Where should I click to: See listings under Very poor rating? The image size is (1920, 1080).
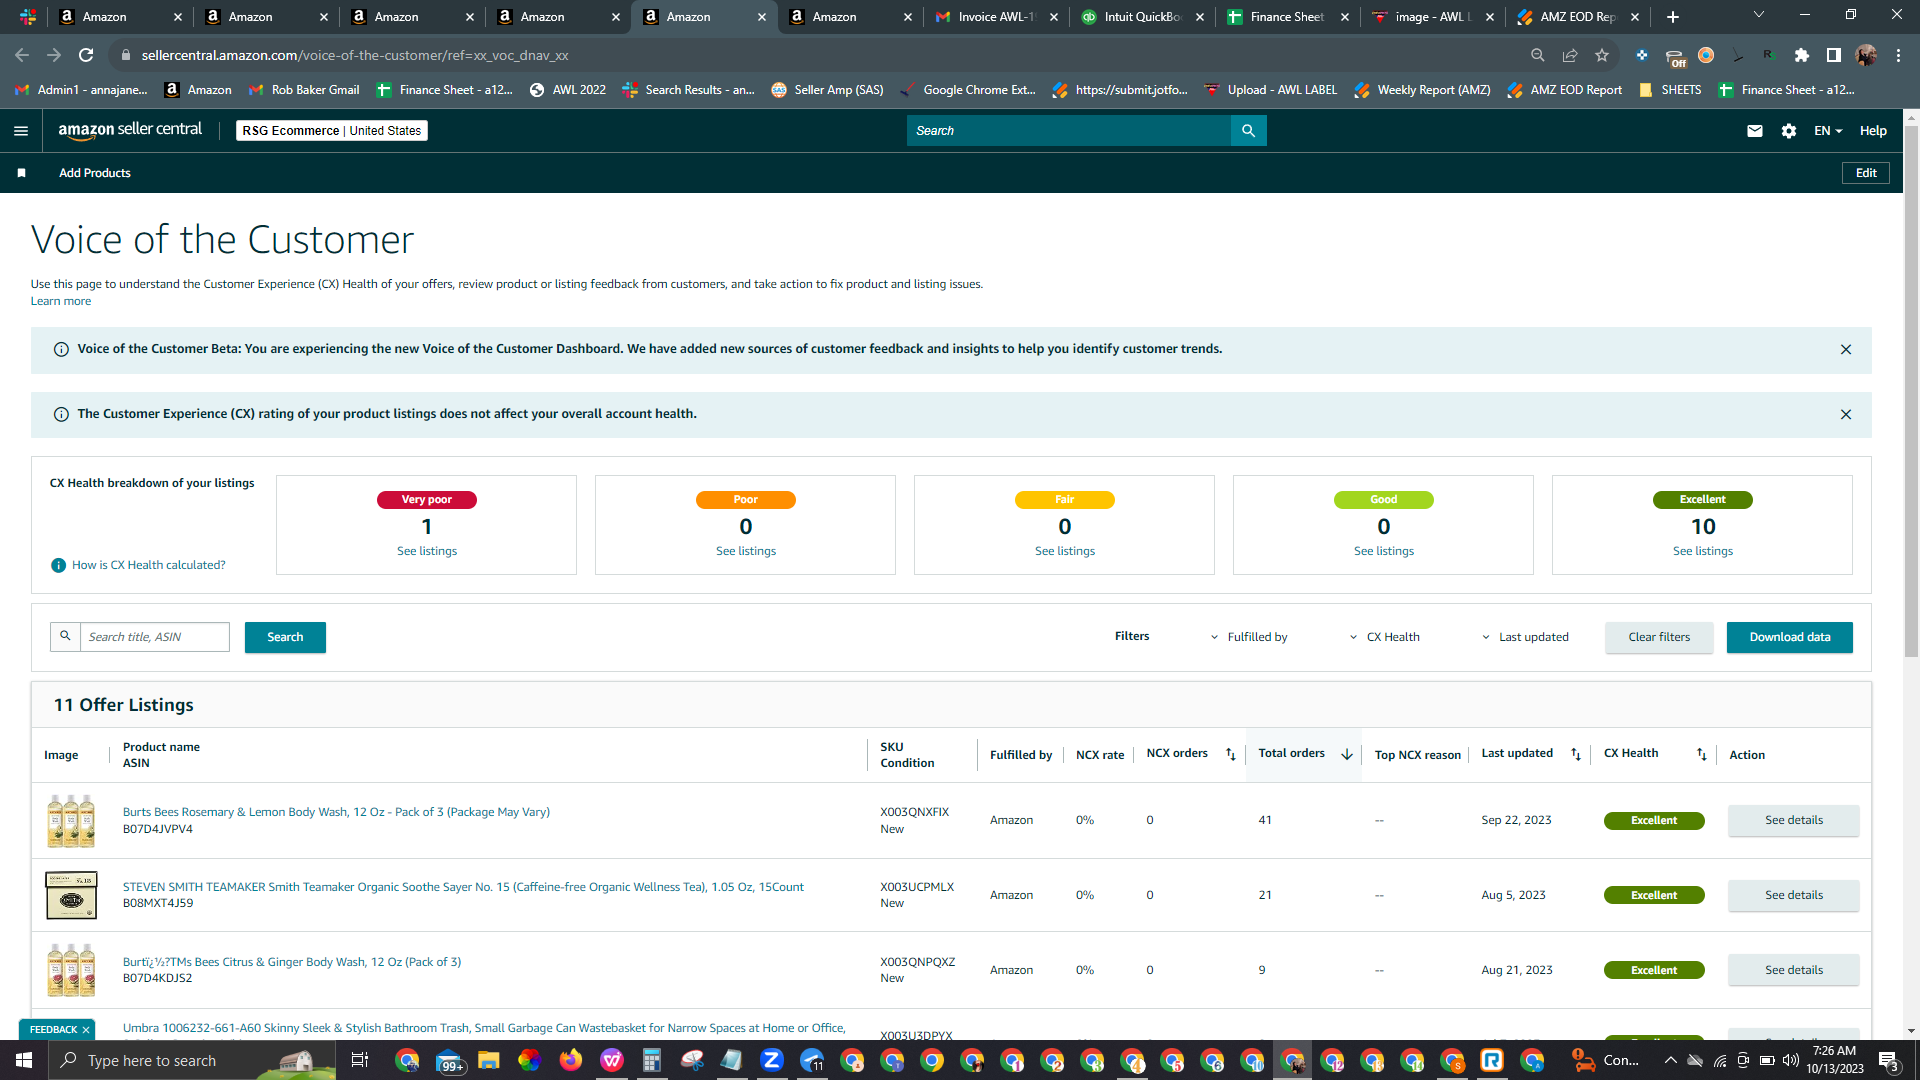(427, 552)
